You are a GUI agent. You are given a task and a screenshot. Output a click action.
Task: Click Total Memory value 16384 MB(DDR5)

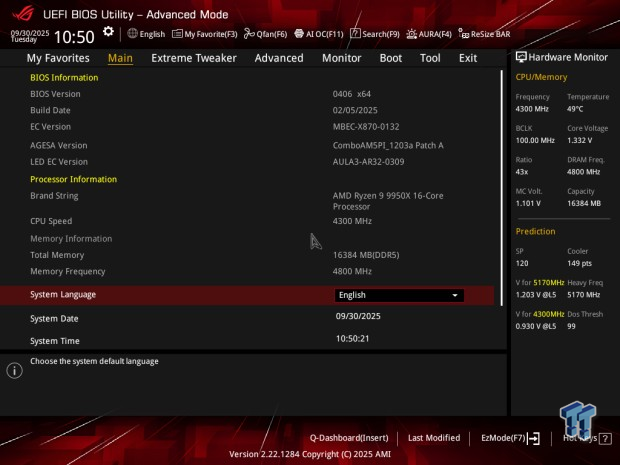point(366,255)
